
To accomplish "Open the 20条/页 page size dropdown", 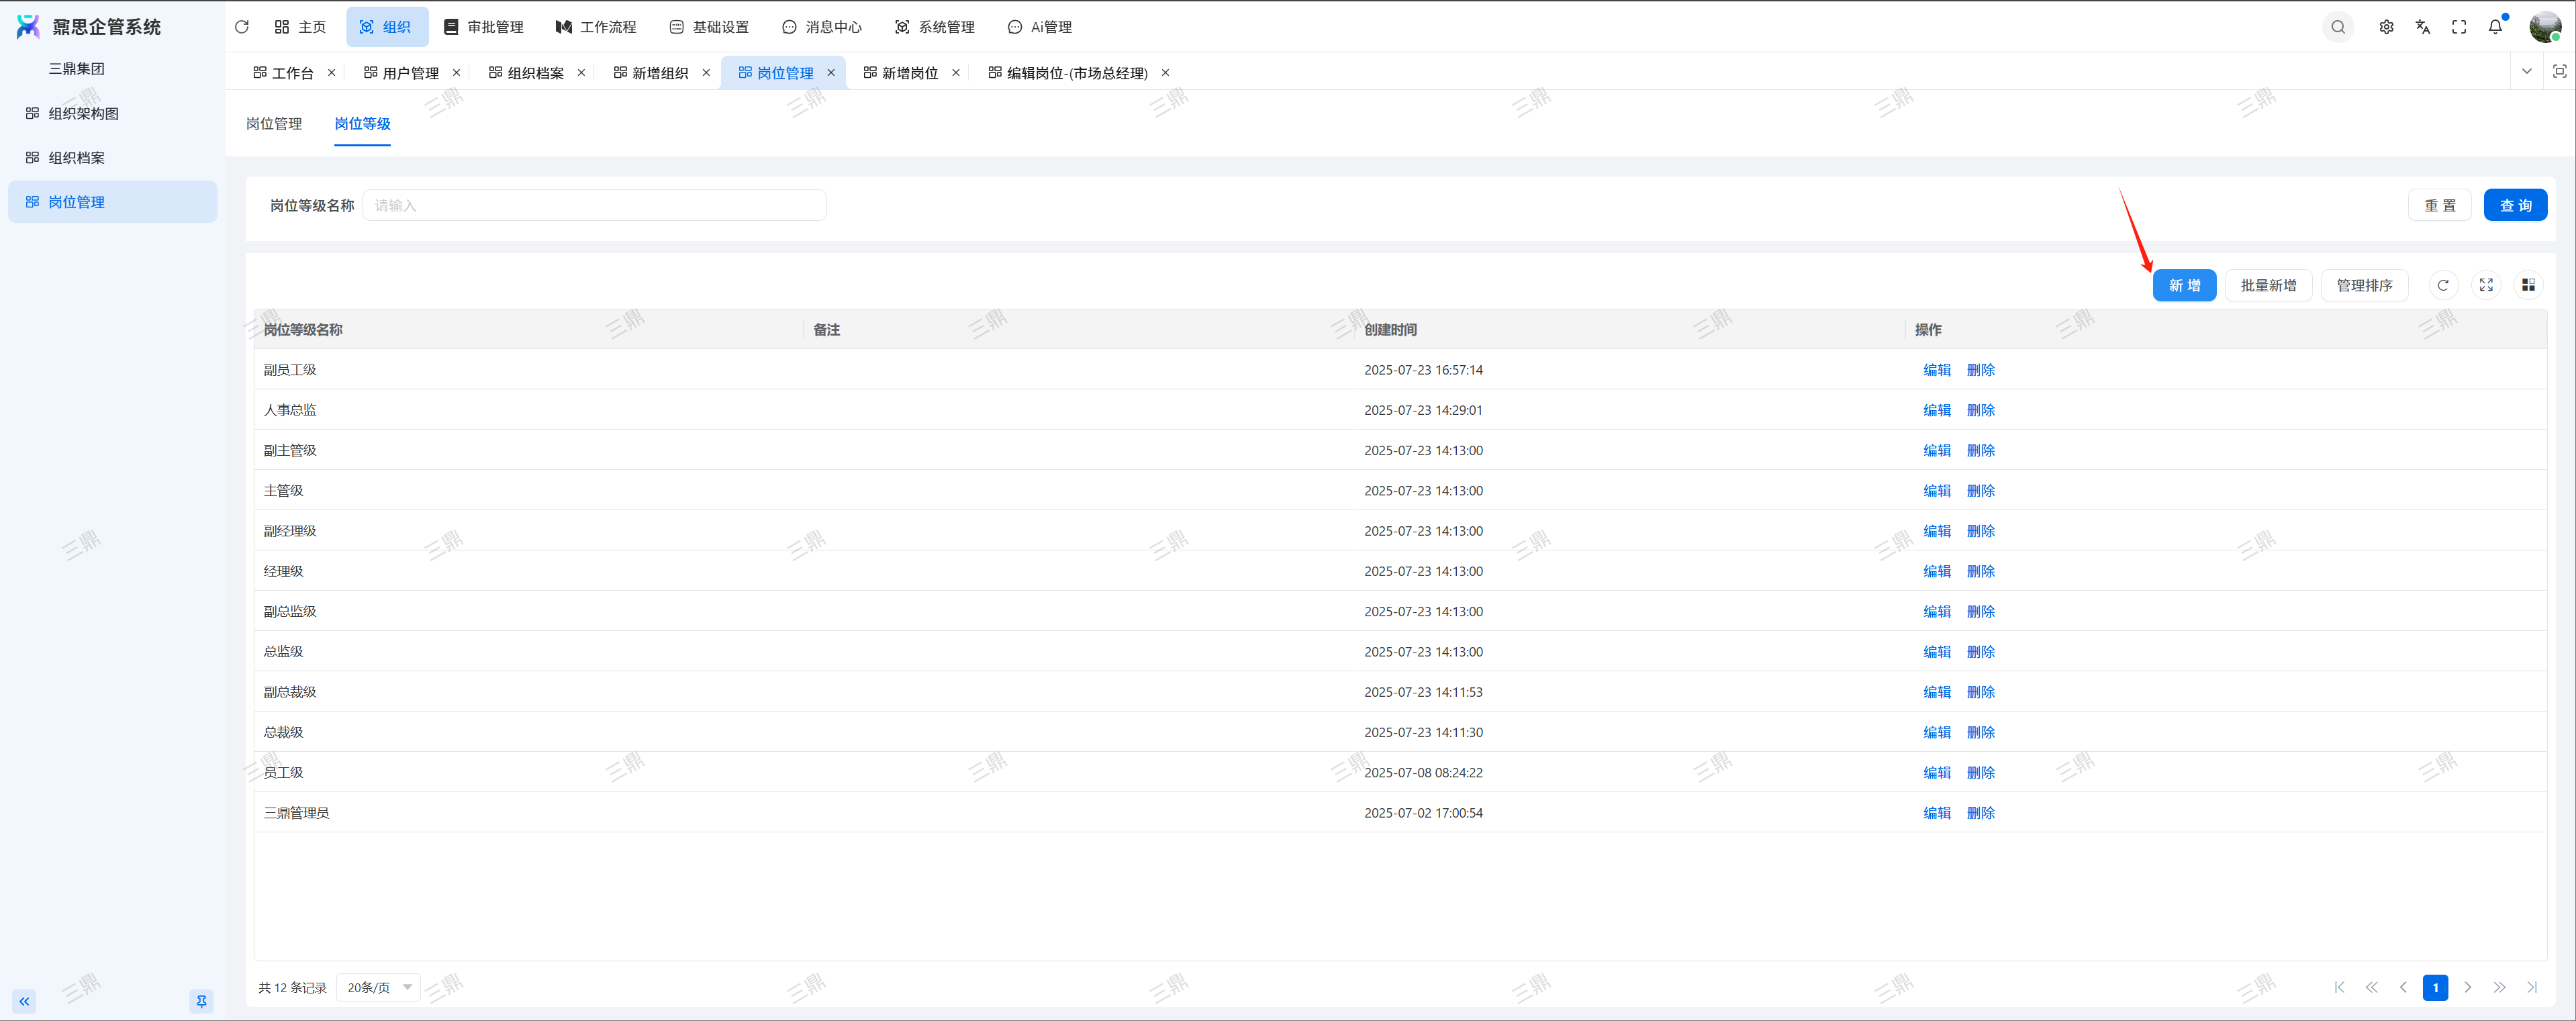I will click(x=379, y=987).
